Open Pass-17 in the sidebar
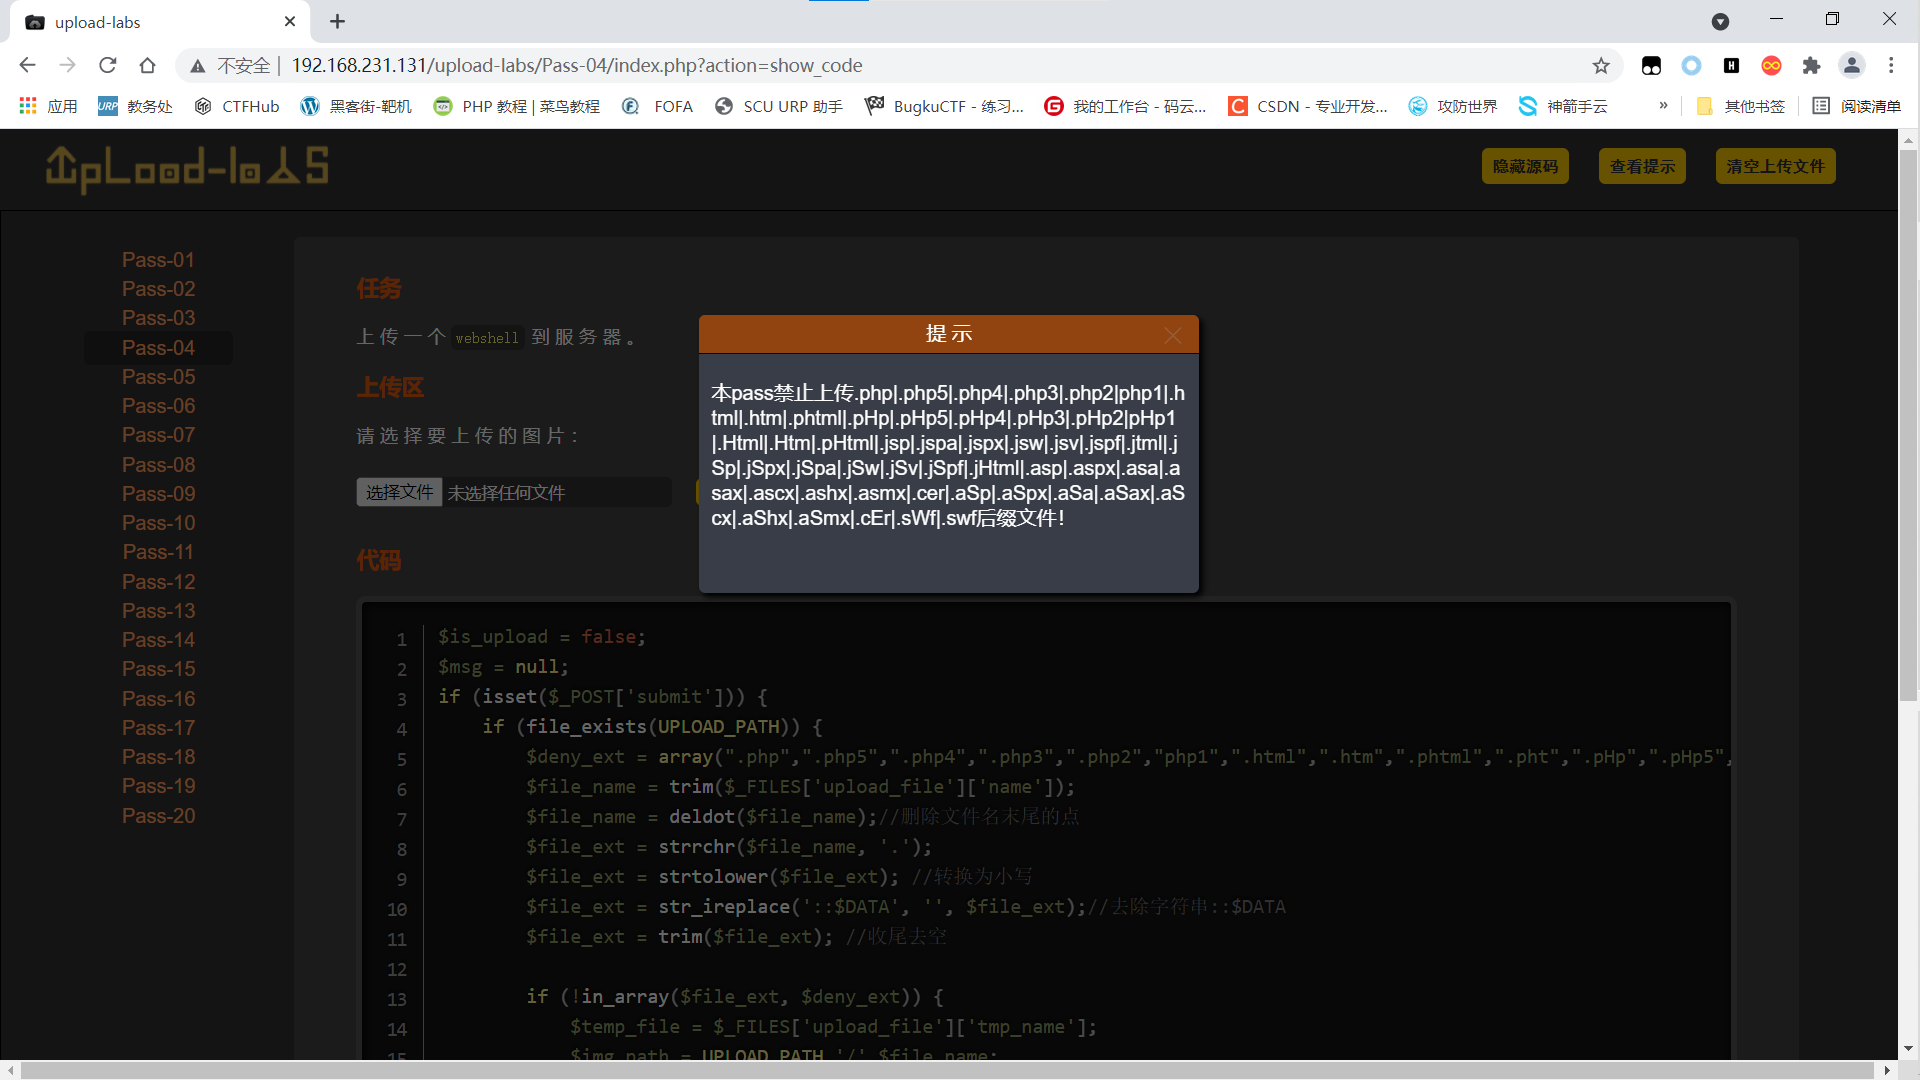The image size is (1920, 1080). point(158,728)
